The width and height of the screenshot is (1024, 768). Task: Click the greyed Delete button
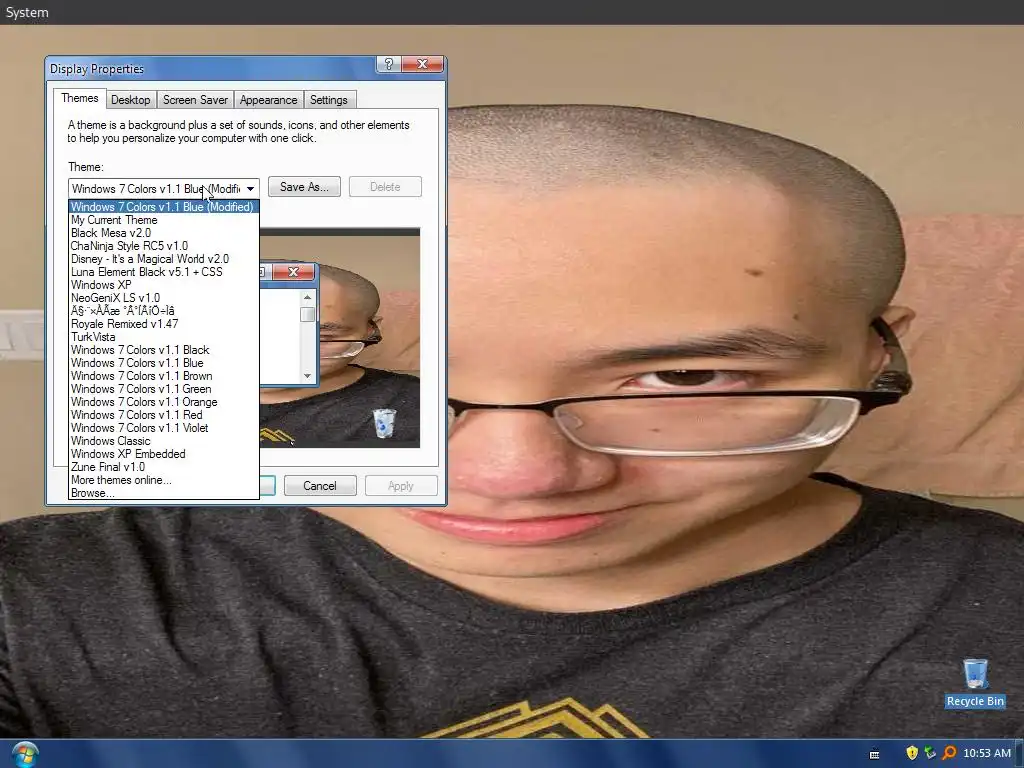(385, 187)
